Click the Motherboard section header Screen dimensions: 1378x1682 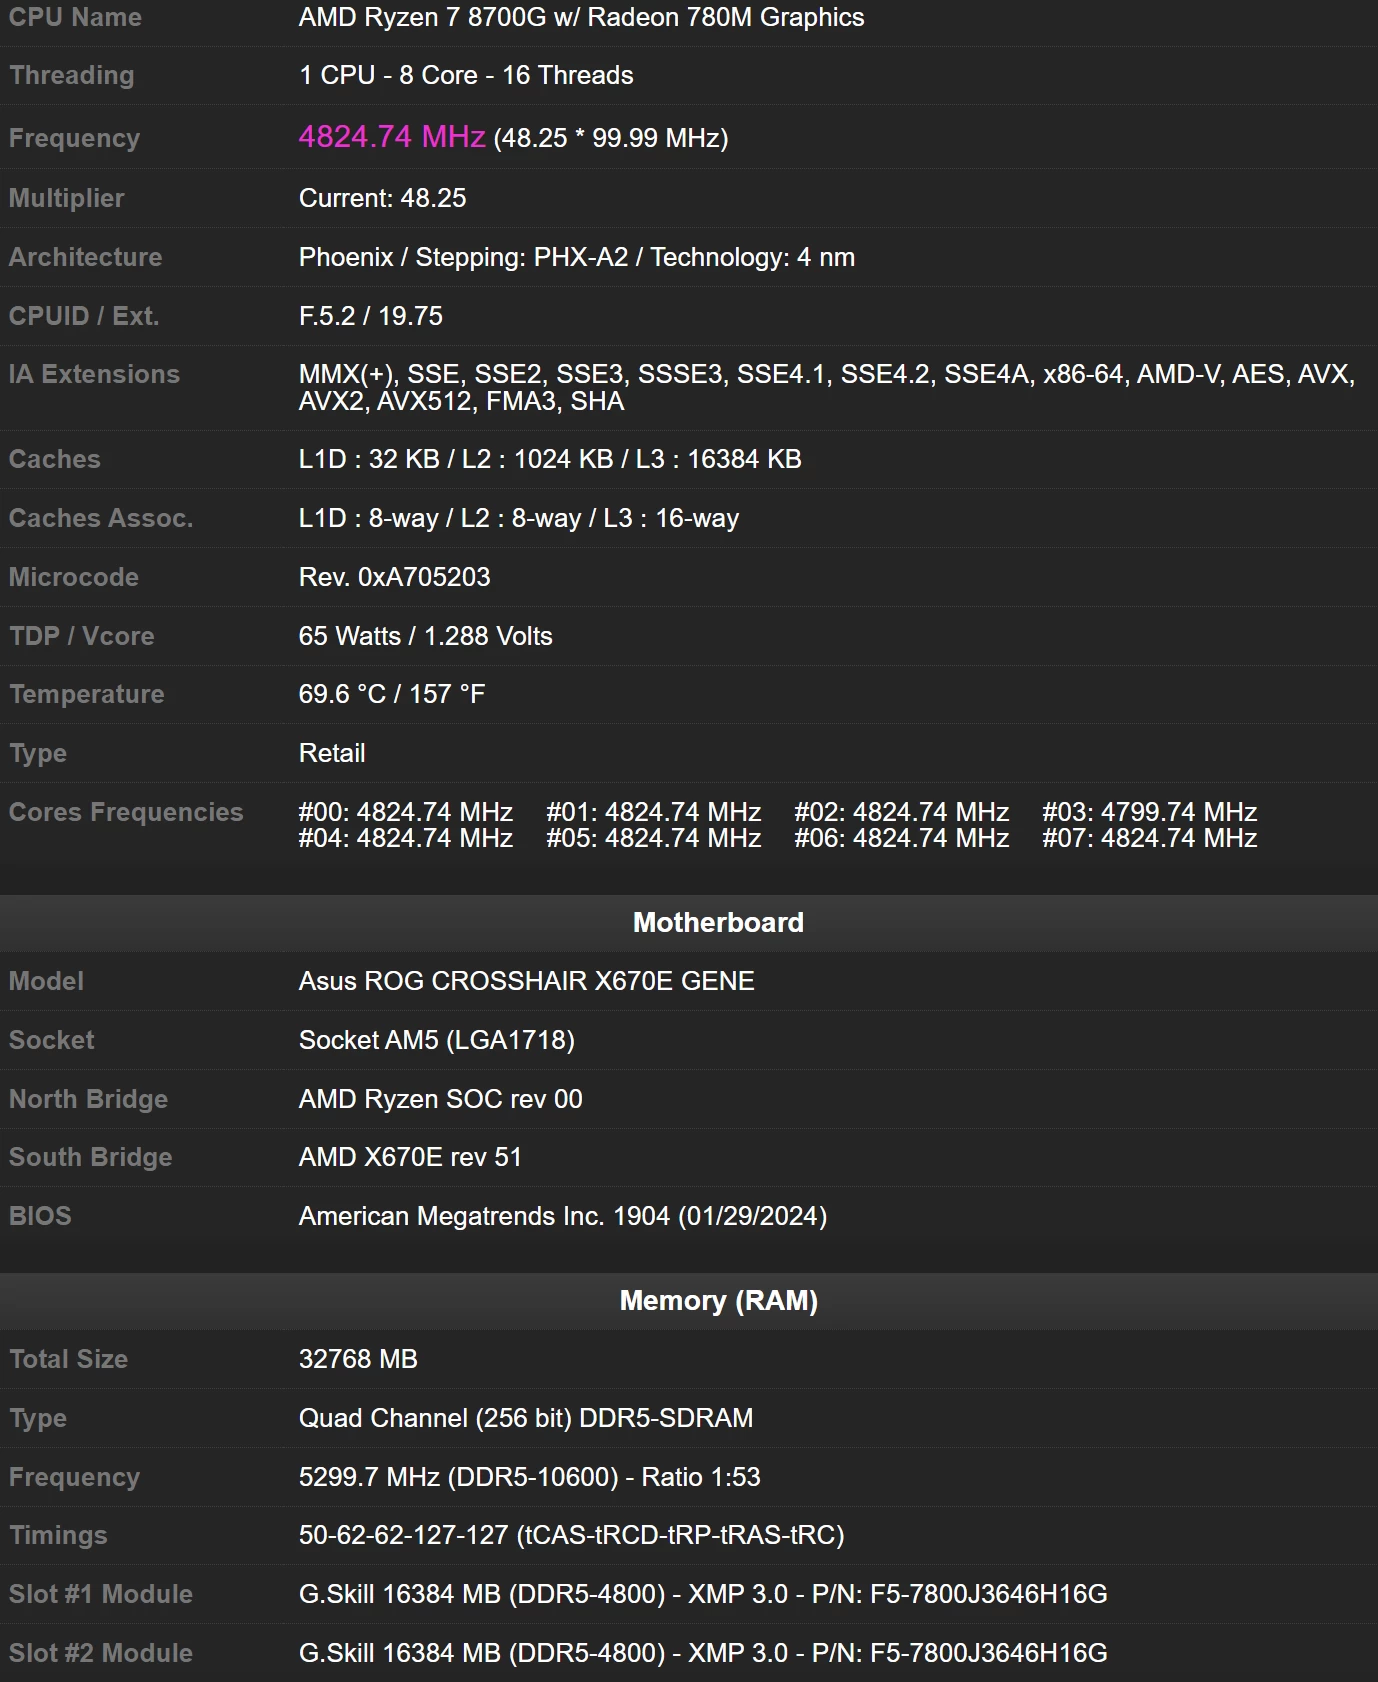[718, 922]
